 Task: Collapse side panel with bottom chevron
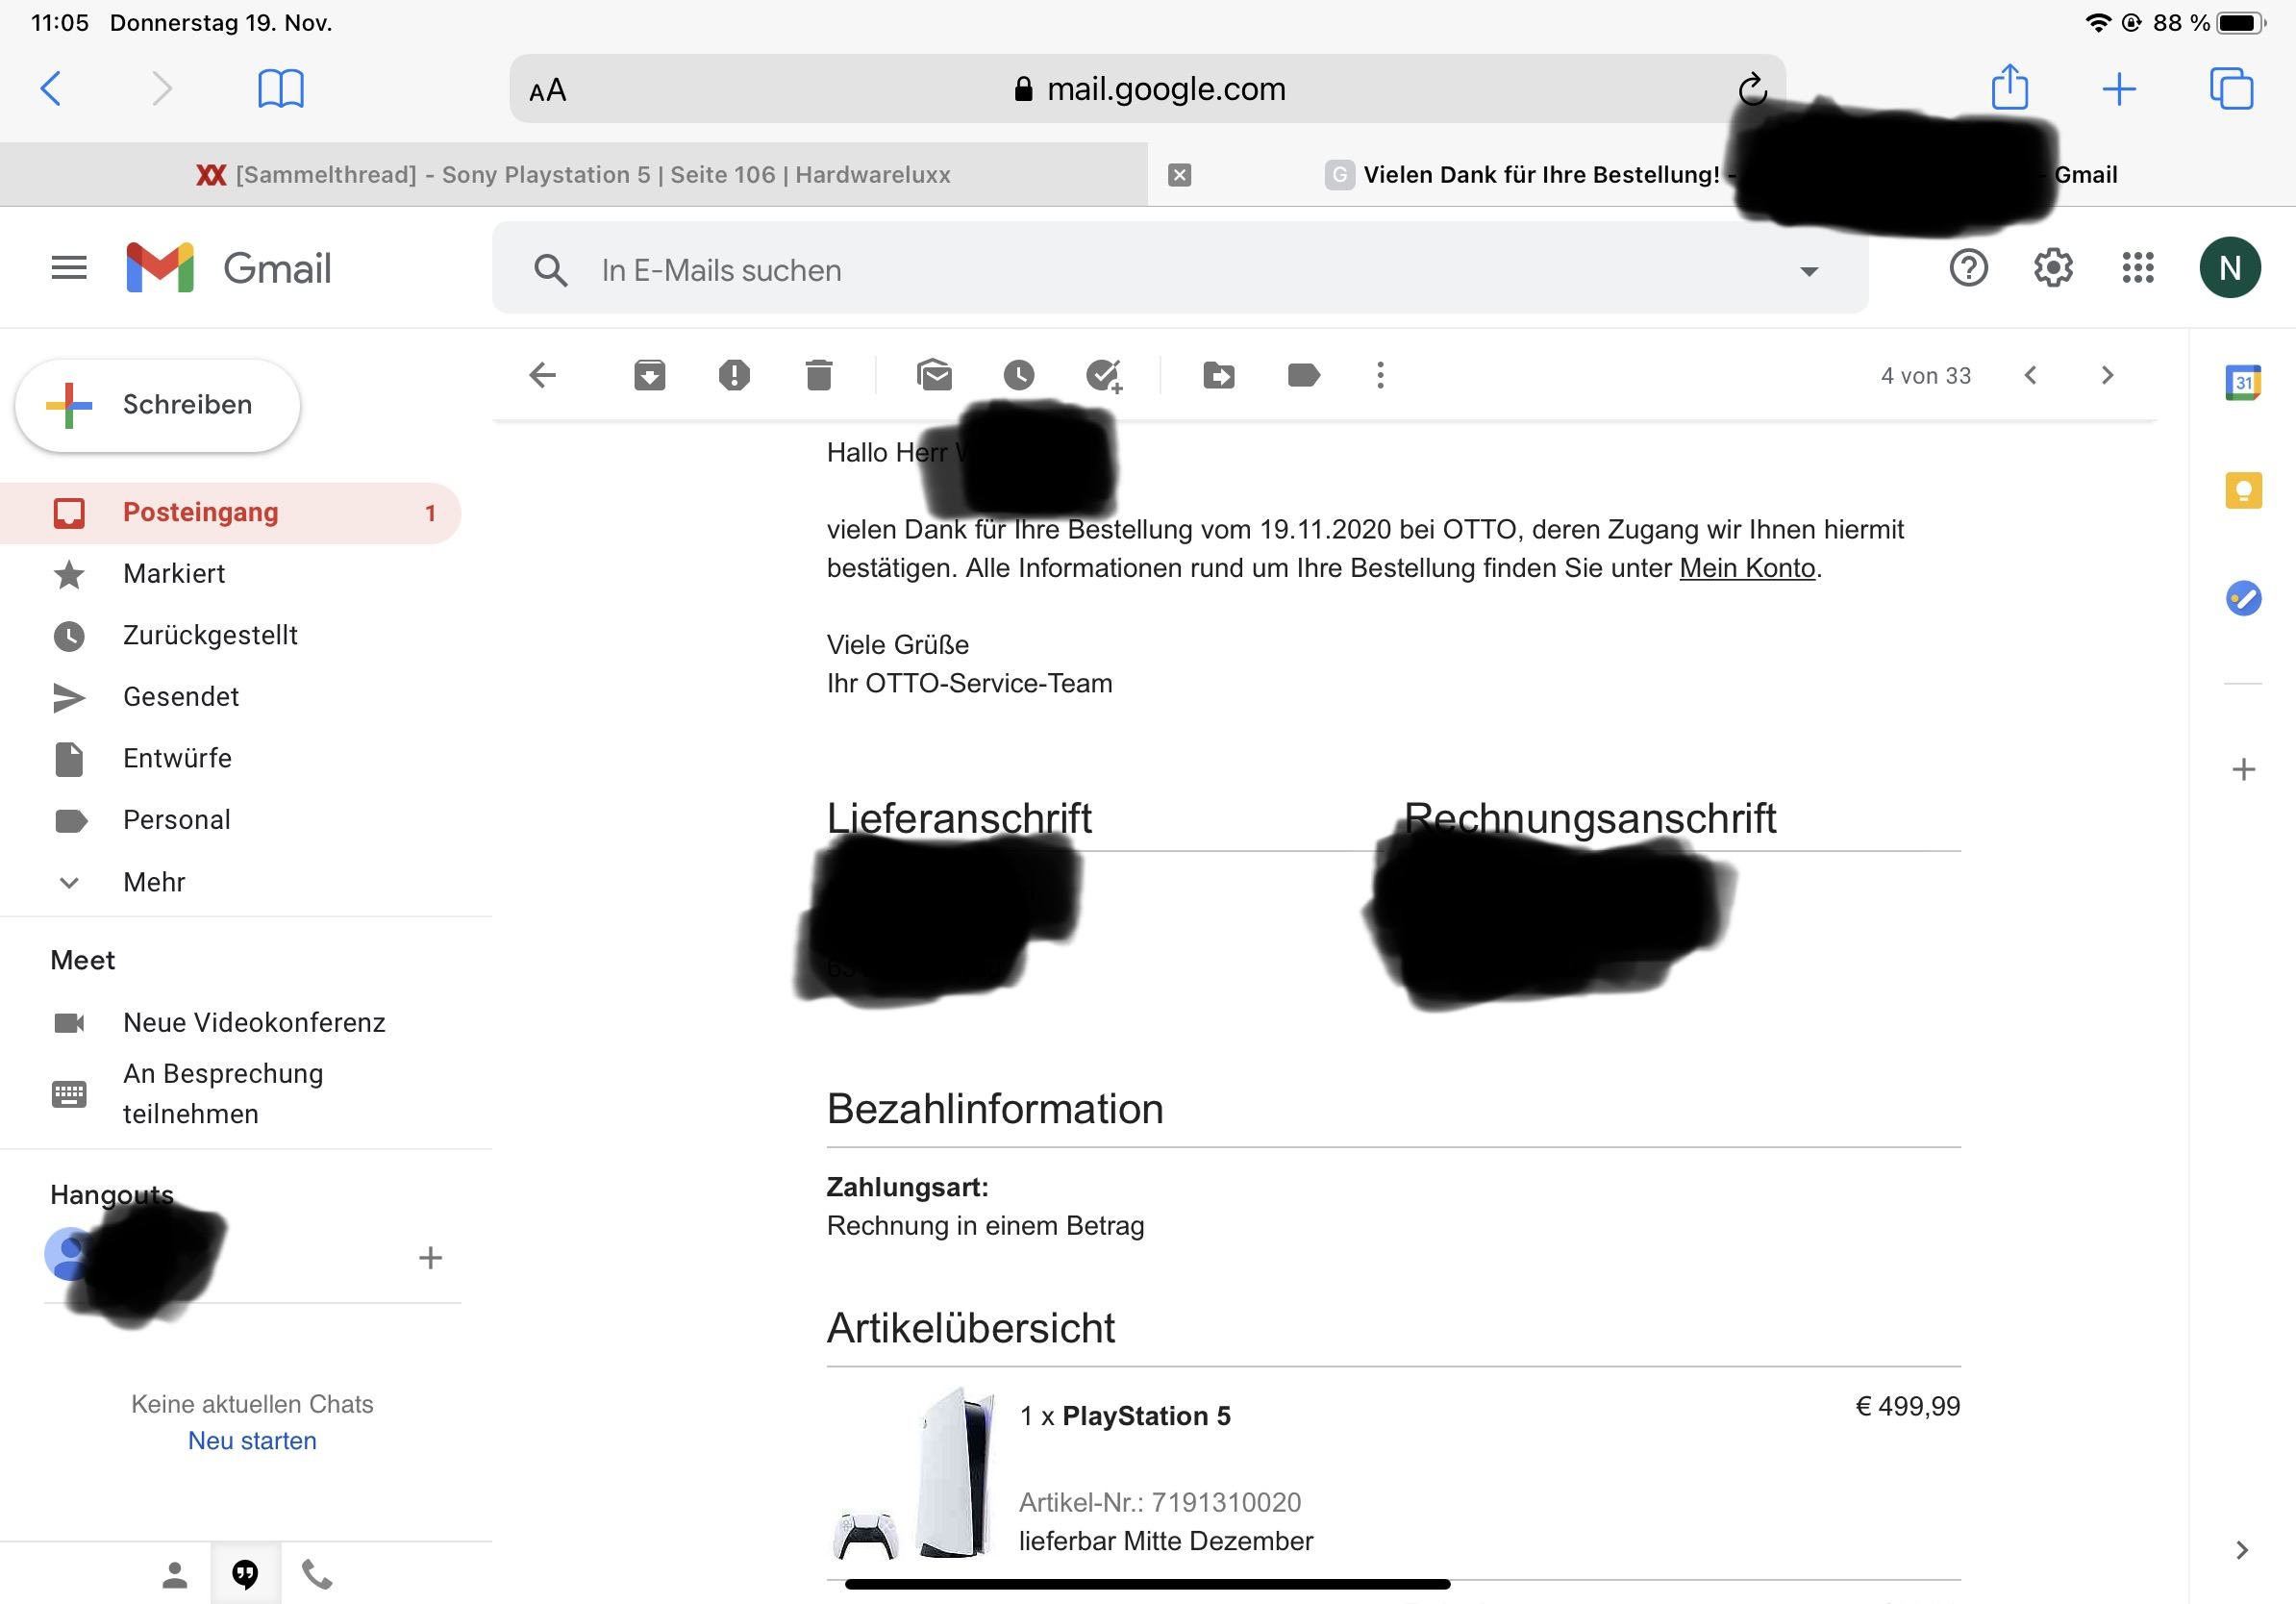pyautogui.click(x=2241, y=1550)
